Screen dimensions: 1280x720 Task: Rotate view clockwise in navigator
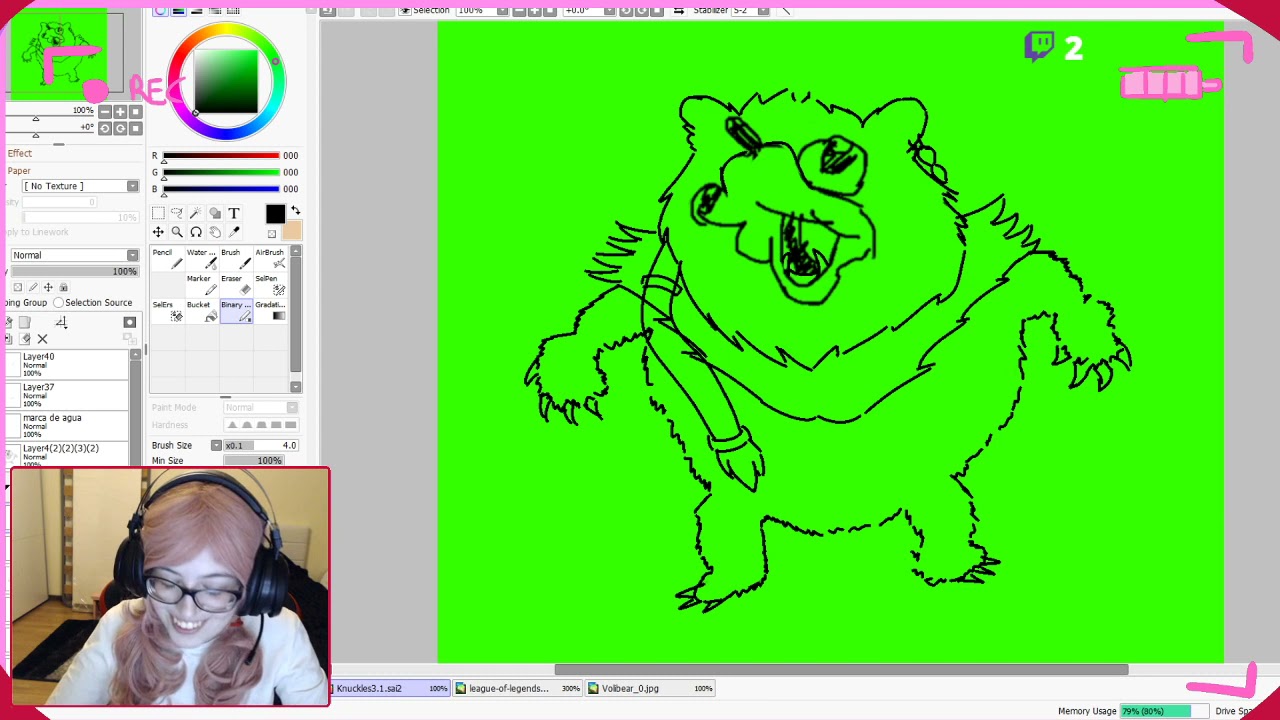120,128
